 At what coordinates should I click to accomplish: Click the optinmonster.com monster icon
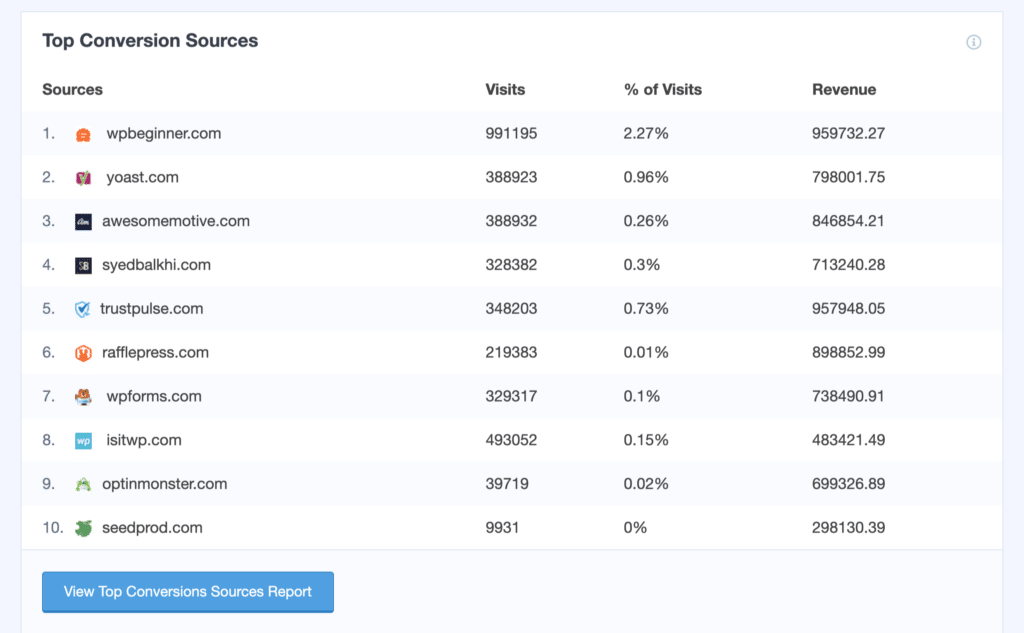tap(83, 484)
